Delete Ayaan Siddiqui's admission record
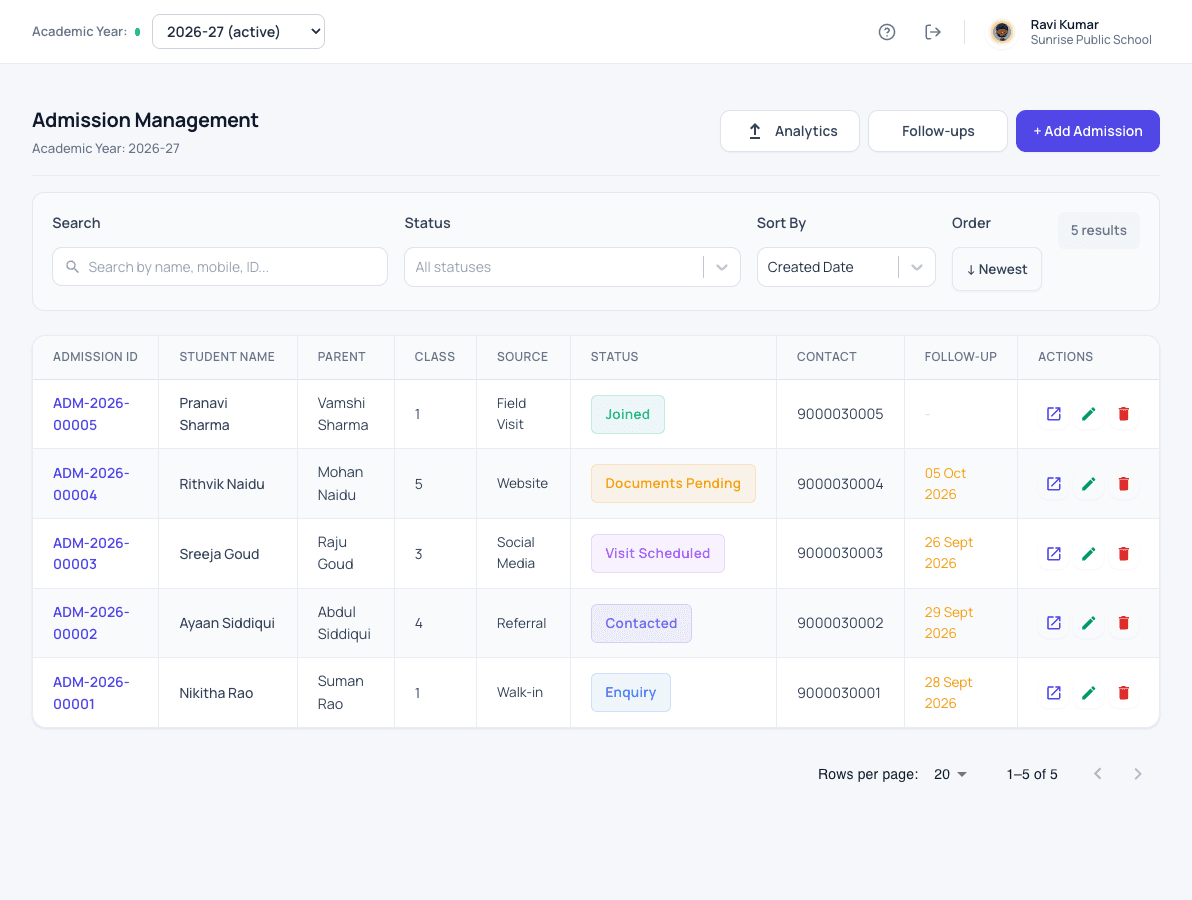 1124,623
